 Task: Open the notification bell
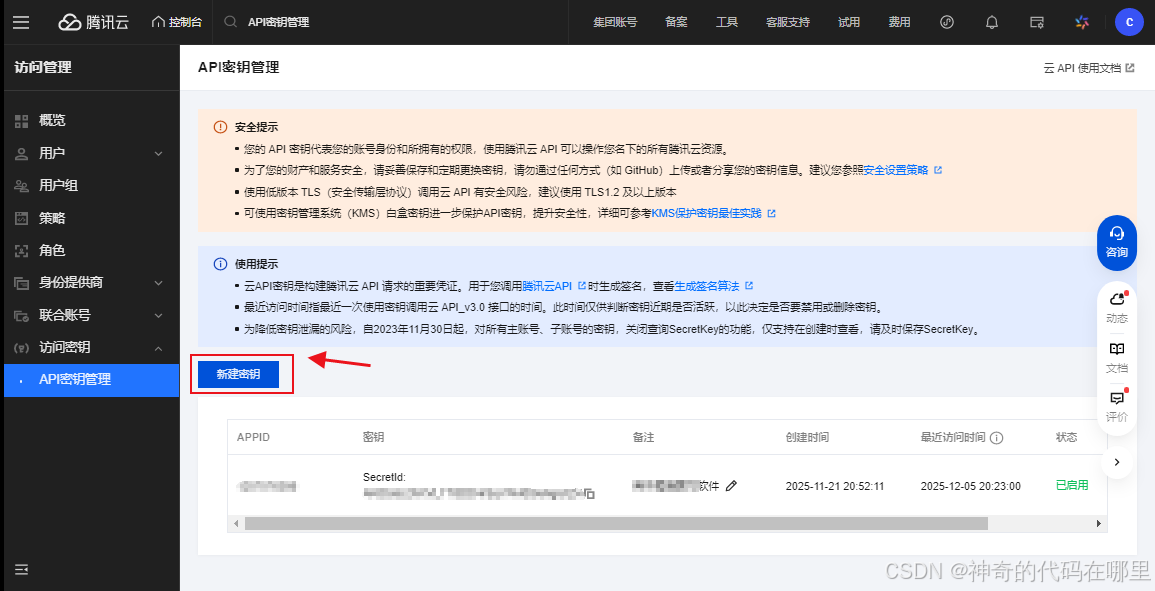[x=991, y=21]
